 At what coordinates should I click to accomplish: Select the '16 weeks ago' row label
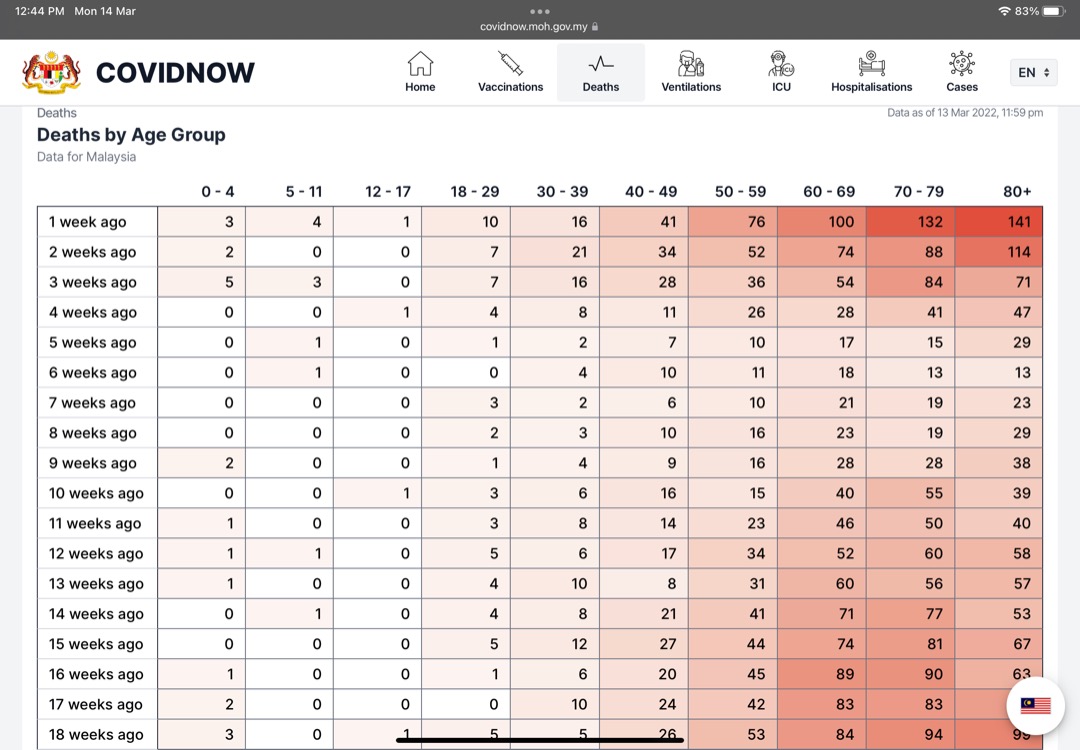[x=96, y=674]
